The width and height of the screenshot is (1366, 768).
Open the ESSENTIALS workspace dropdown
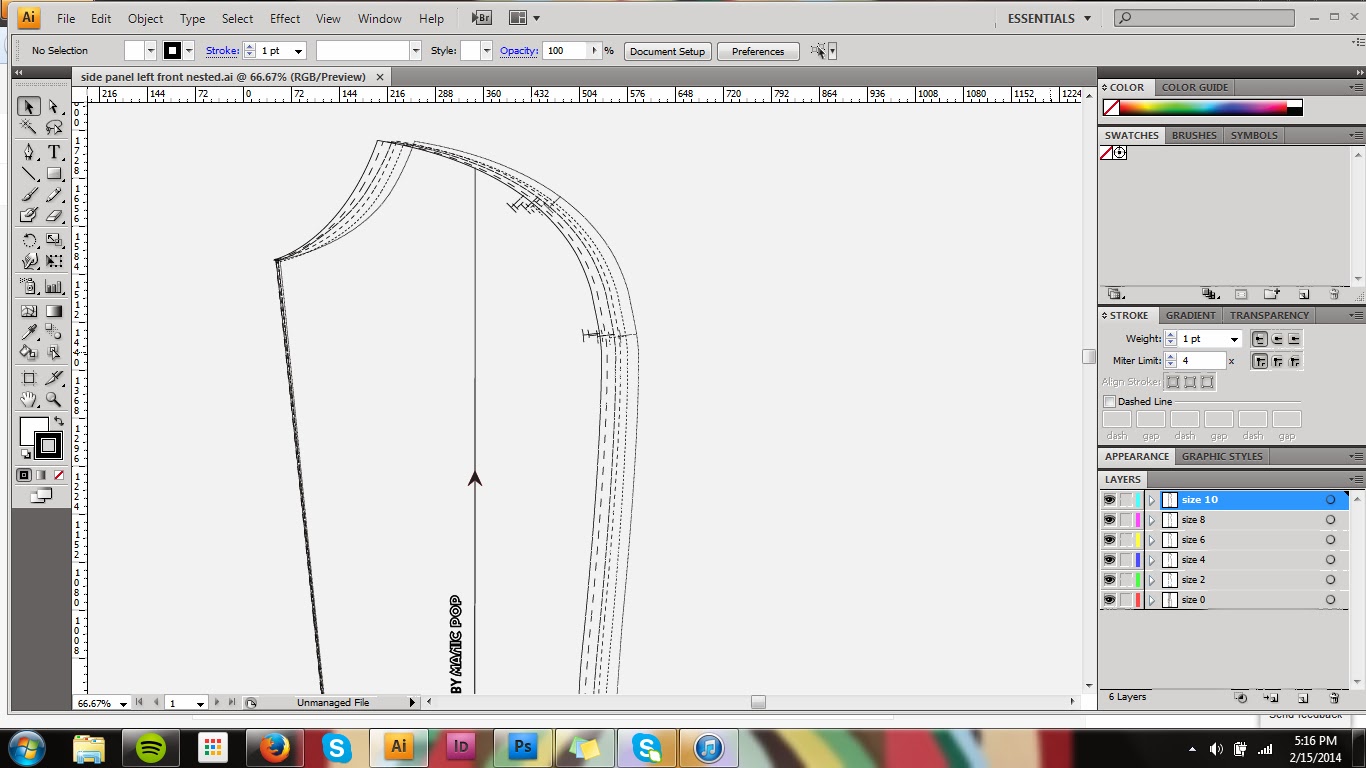[x=1048, y=18]
